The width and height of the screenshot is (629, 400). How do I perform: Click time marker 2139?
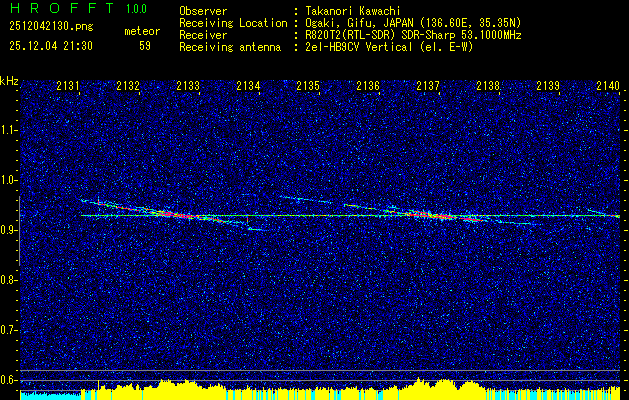point(548,86)
